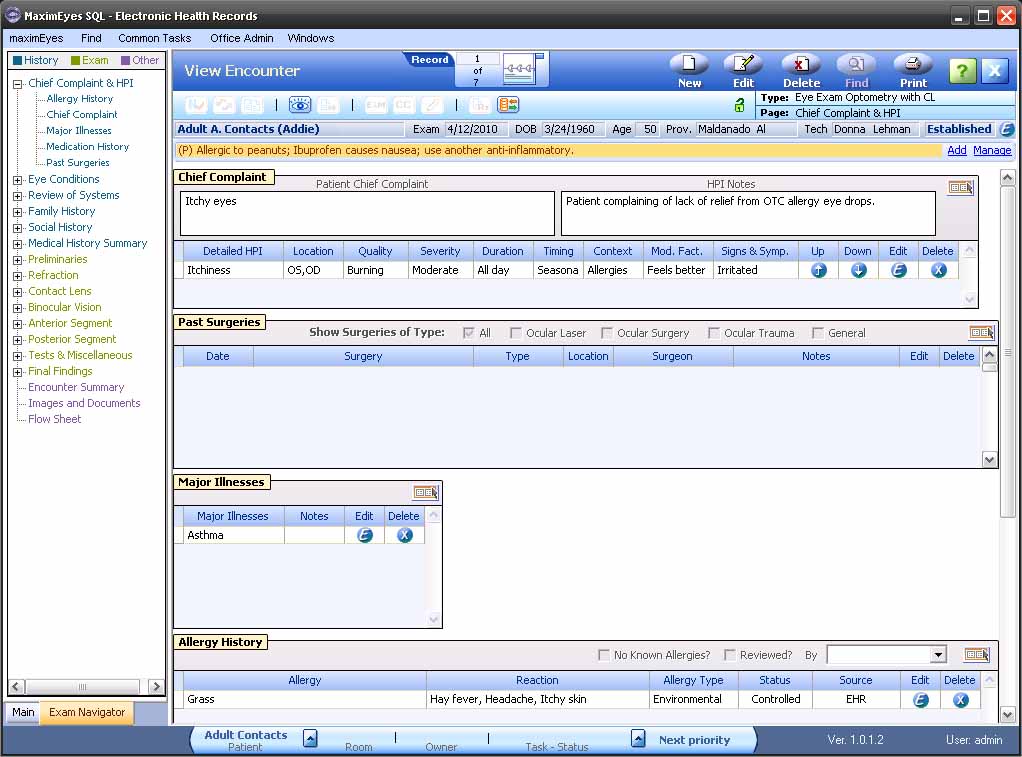Click the Manage link on the alert bar
The image size is (1022, 757).
[992, 150]
